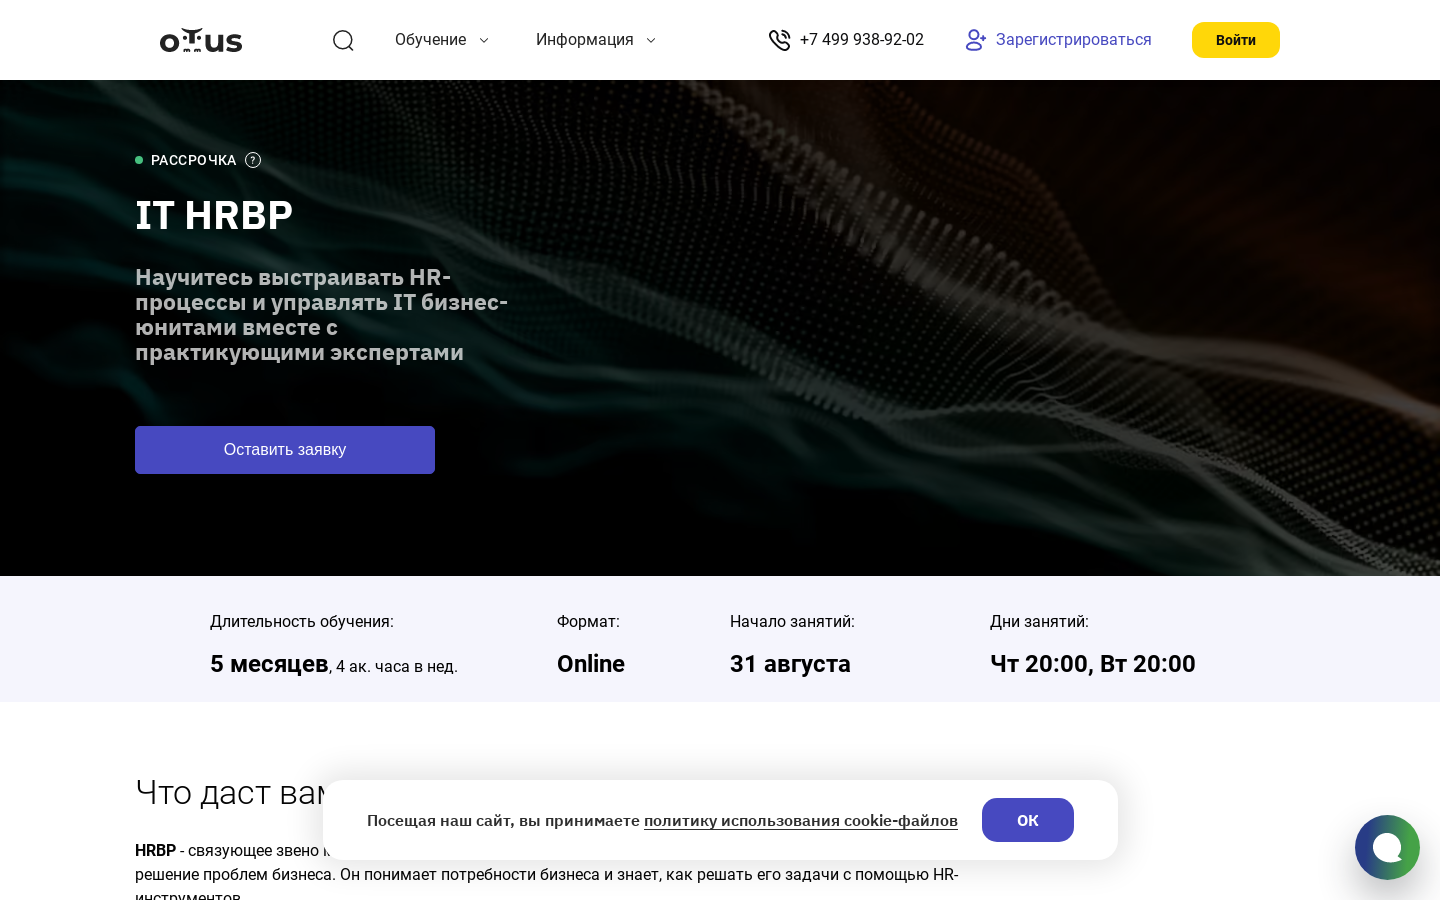Expand the Информация chevron arrow
Viewport: 1440px width, 900px height.
[x=651, y=40]
